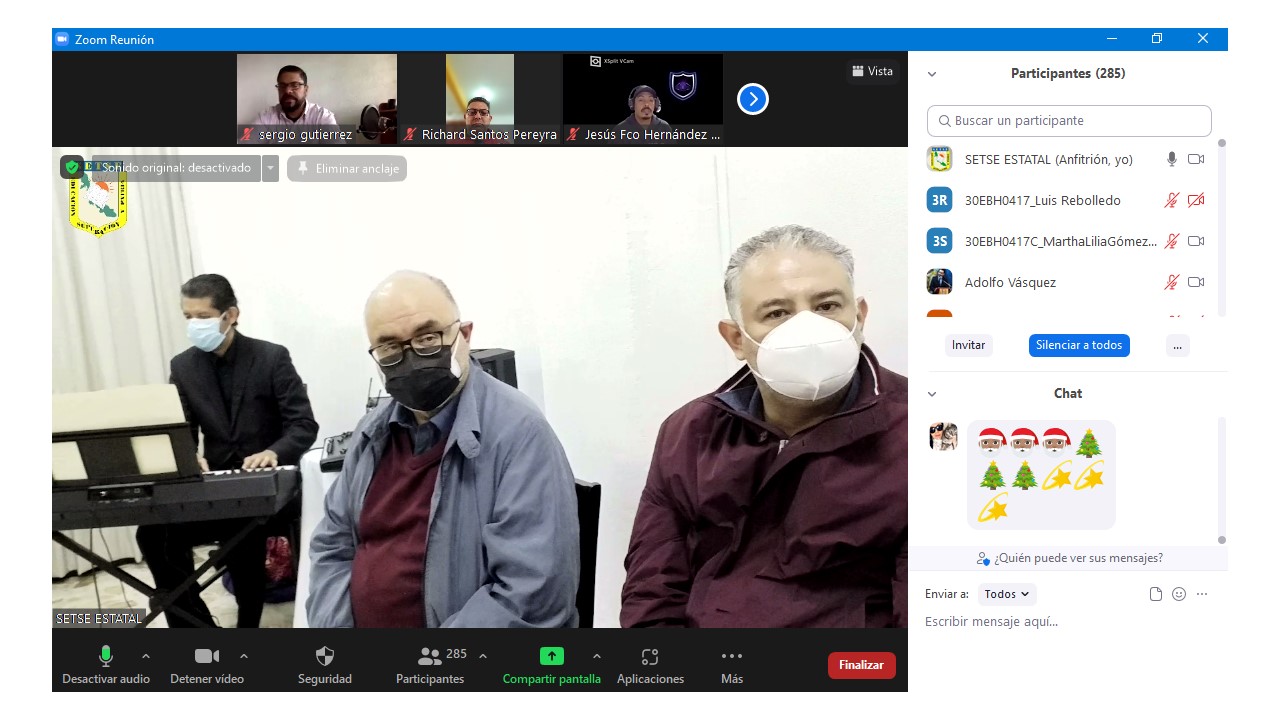
Task: Select sergio gutierrez video thumbnail
Action: click(x=317, y=99)
